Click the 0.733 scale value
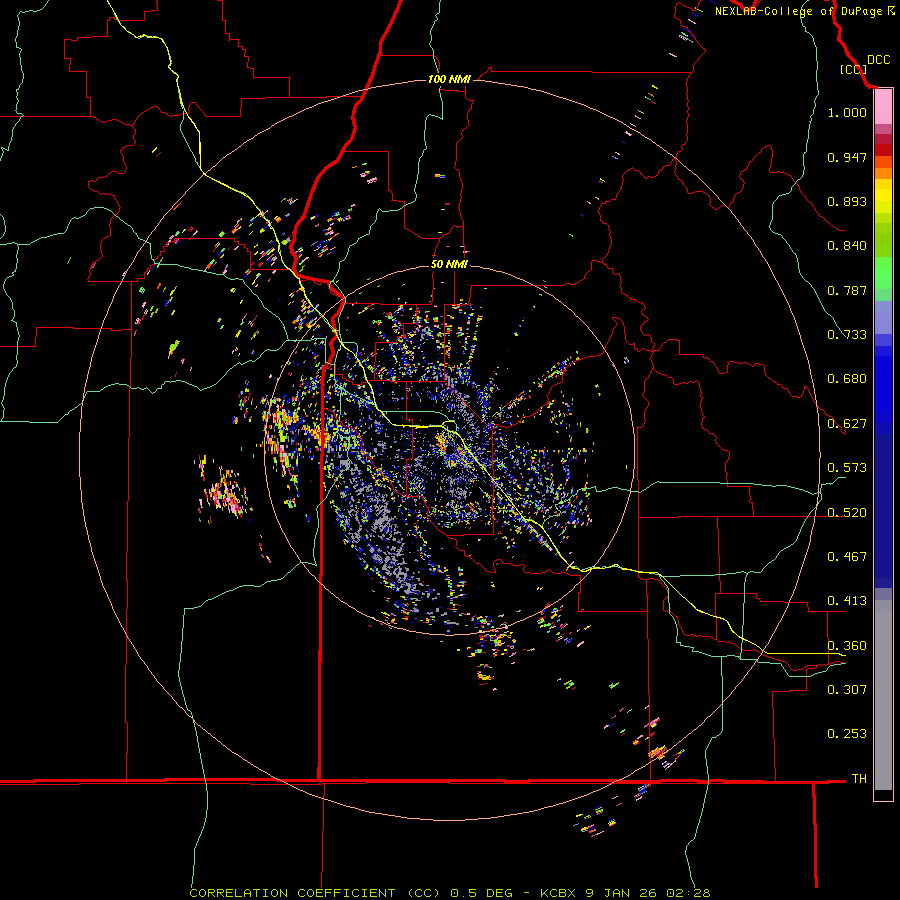This screenshot has height=900, width=900. [x=847, y=335]
